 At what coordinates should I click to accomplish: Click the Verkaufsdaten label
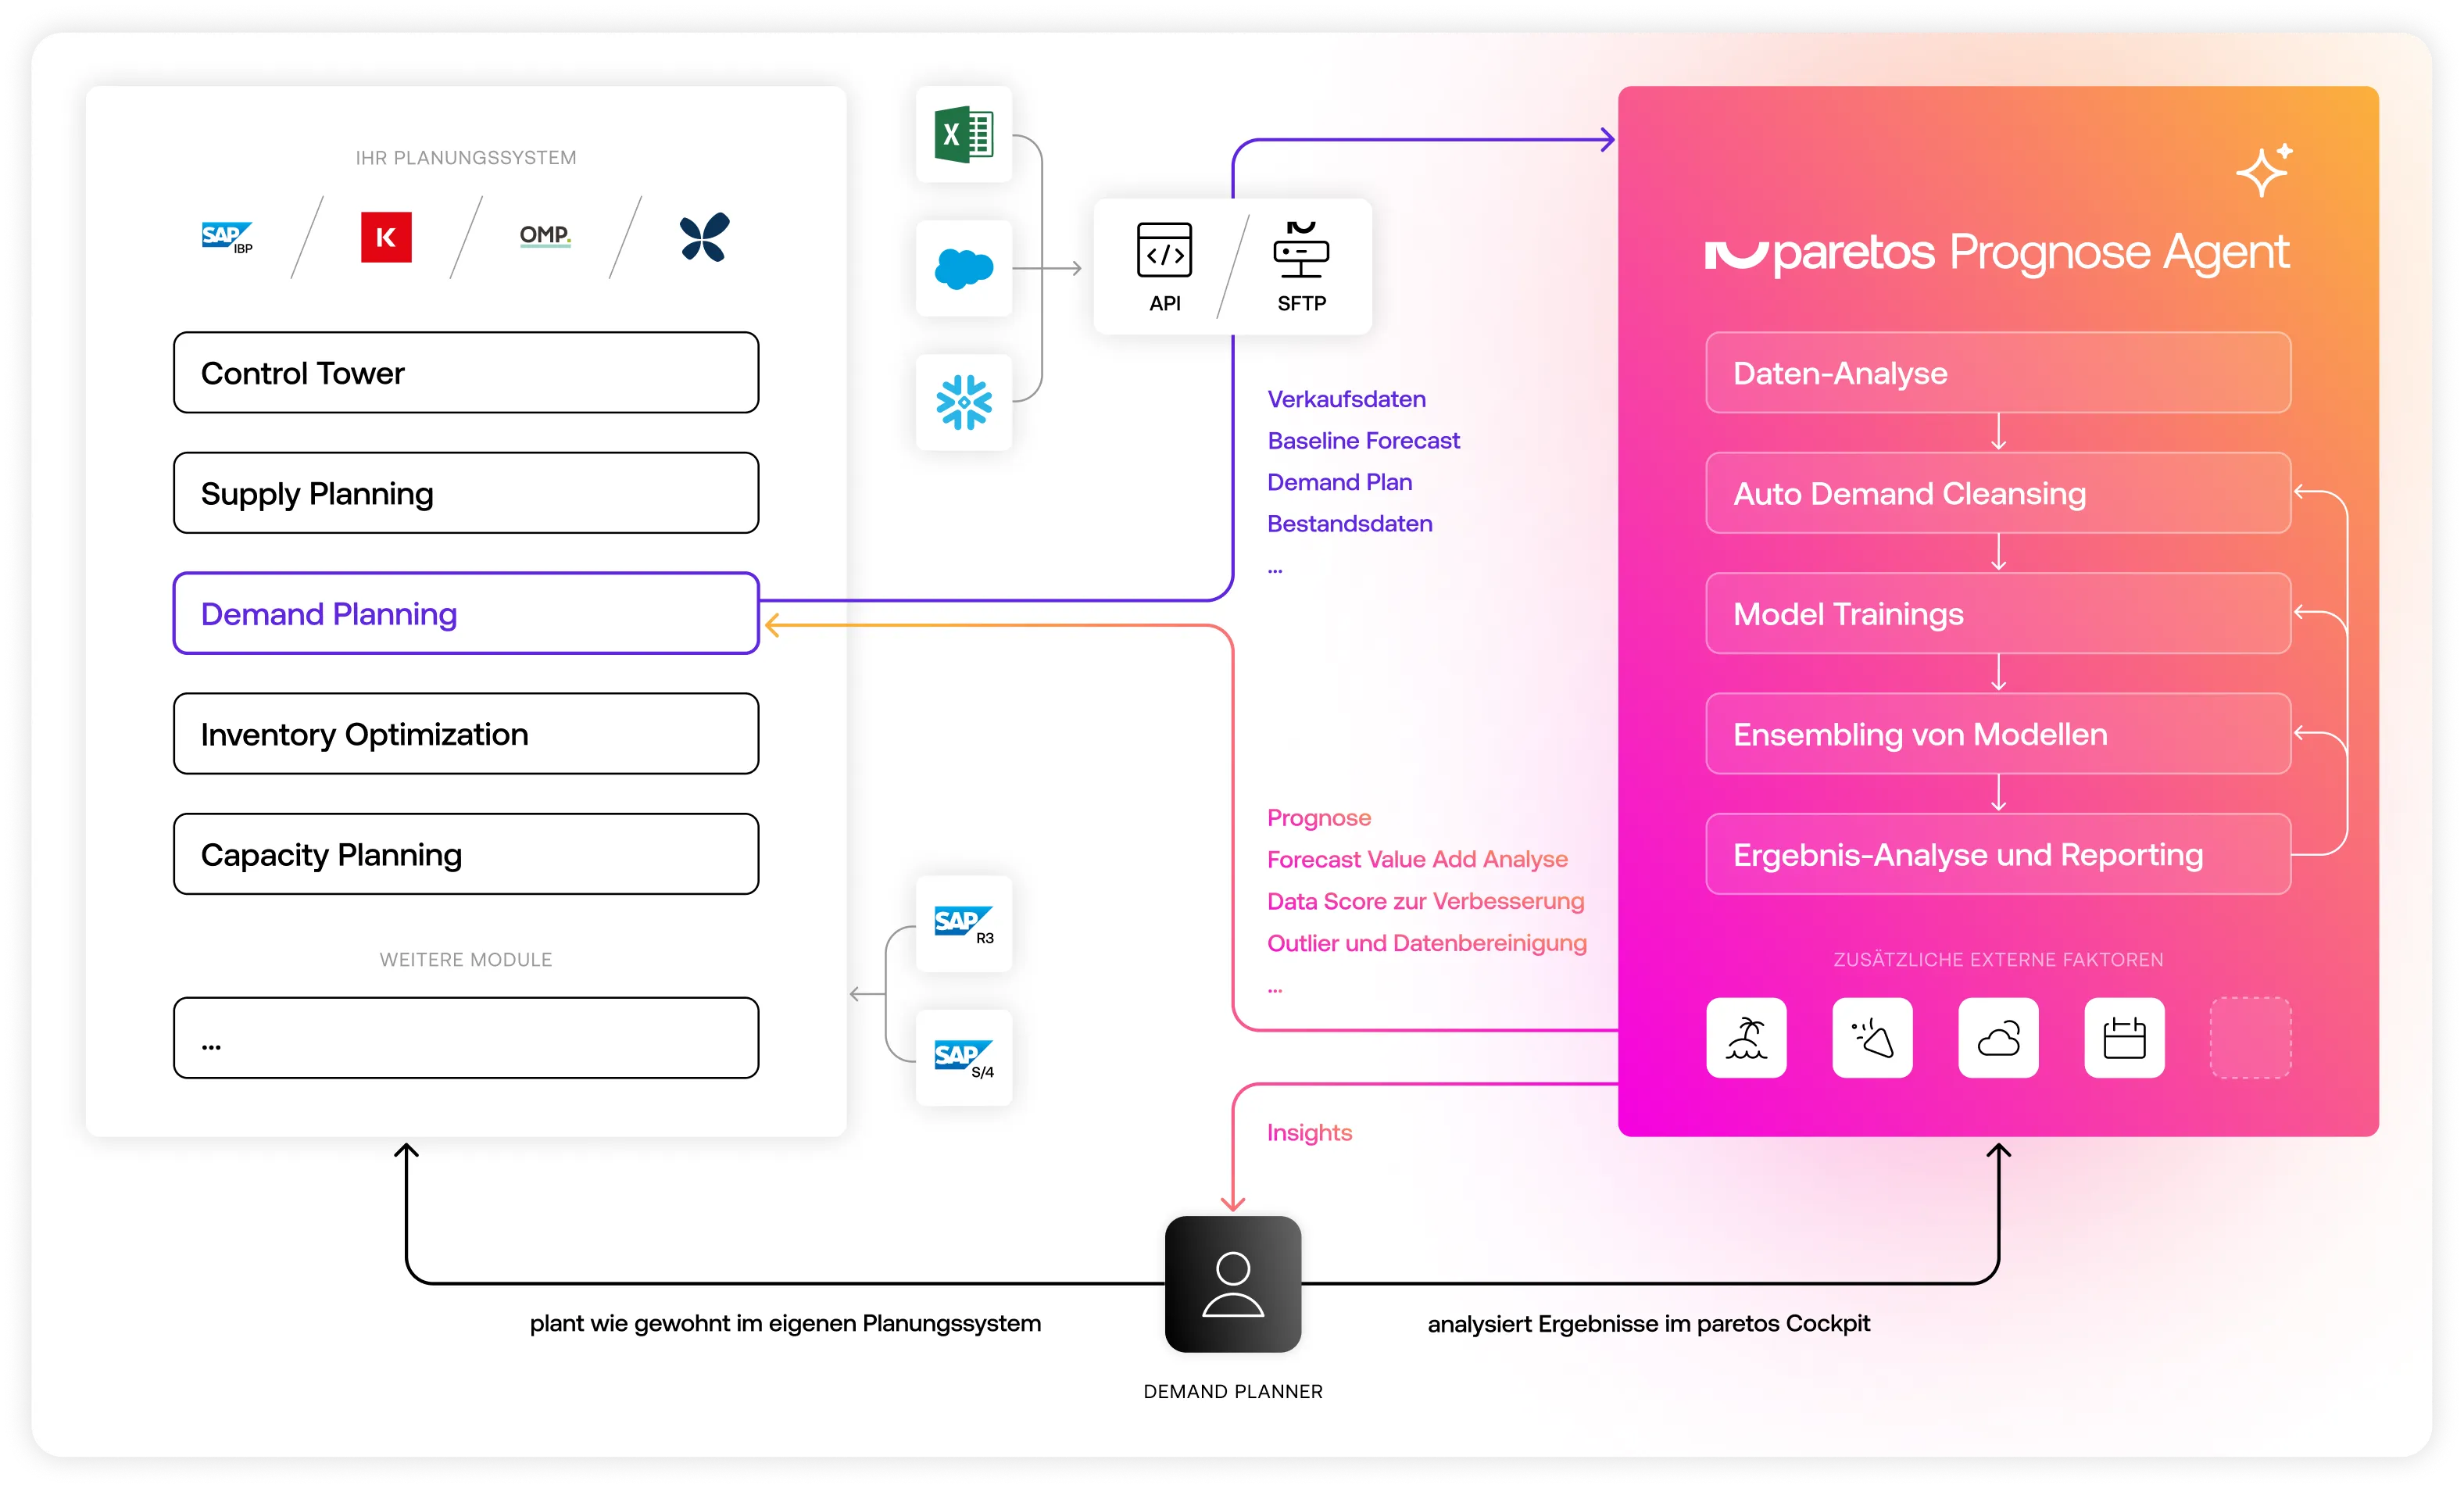1346,399
